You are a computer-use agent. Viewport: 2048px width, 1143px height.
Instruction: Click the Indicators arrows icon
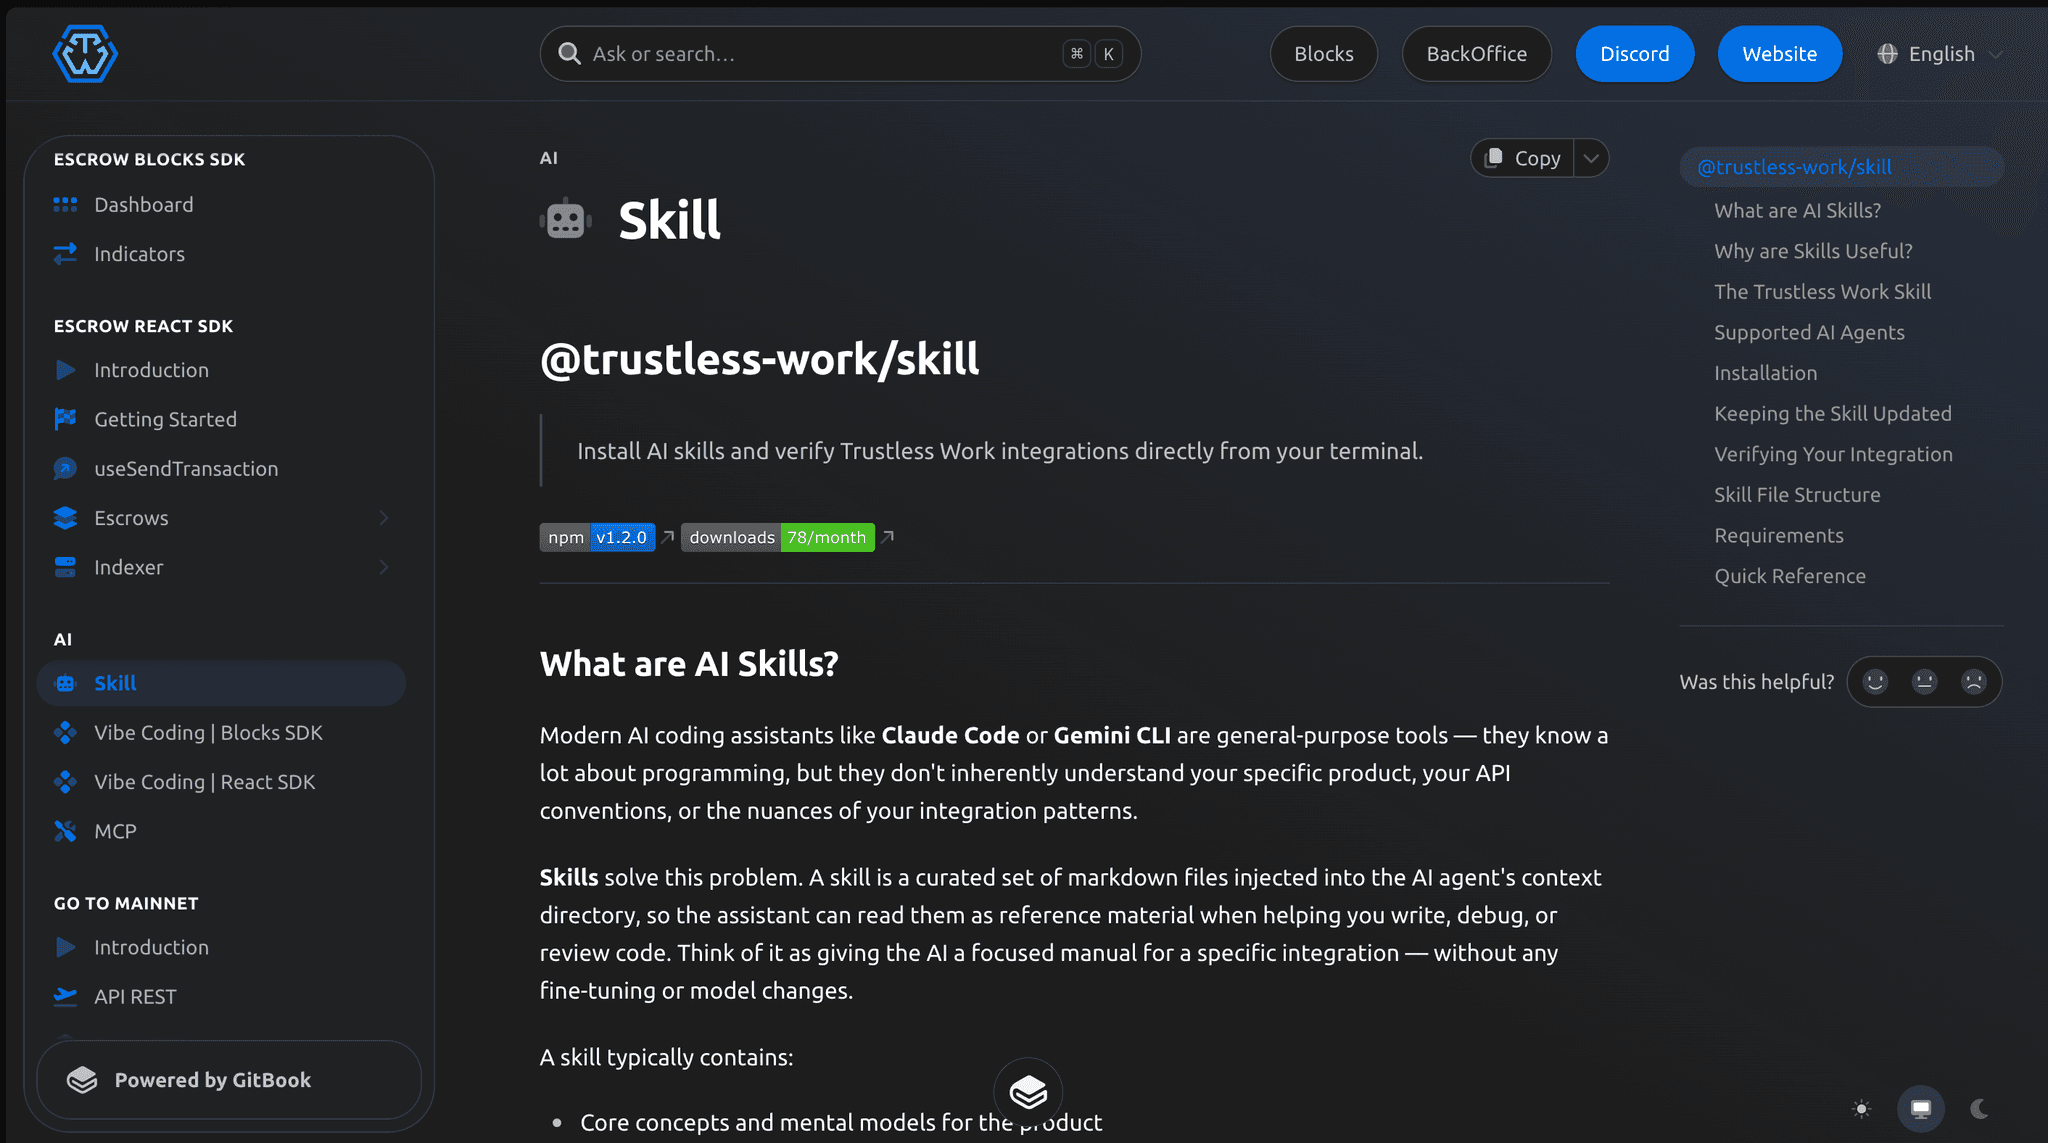[65, 254]
